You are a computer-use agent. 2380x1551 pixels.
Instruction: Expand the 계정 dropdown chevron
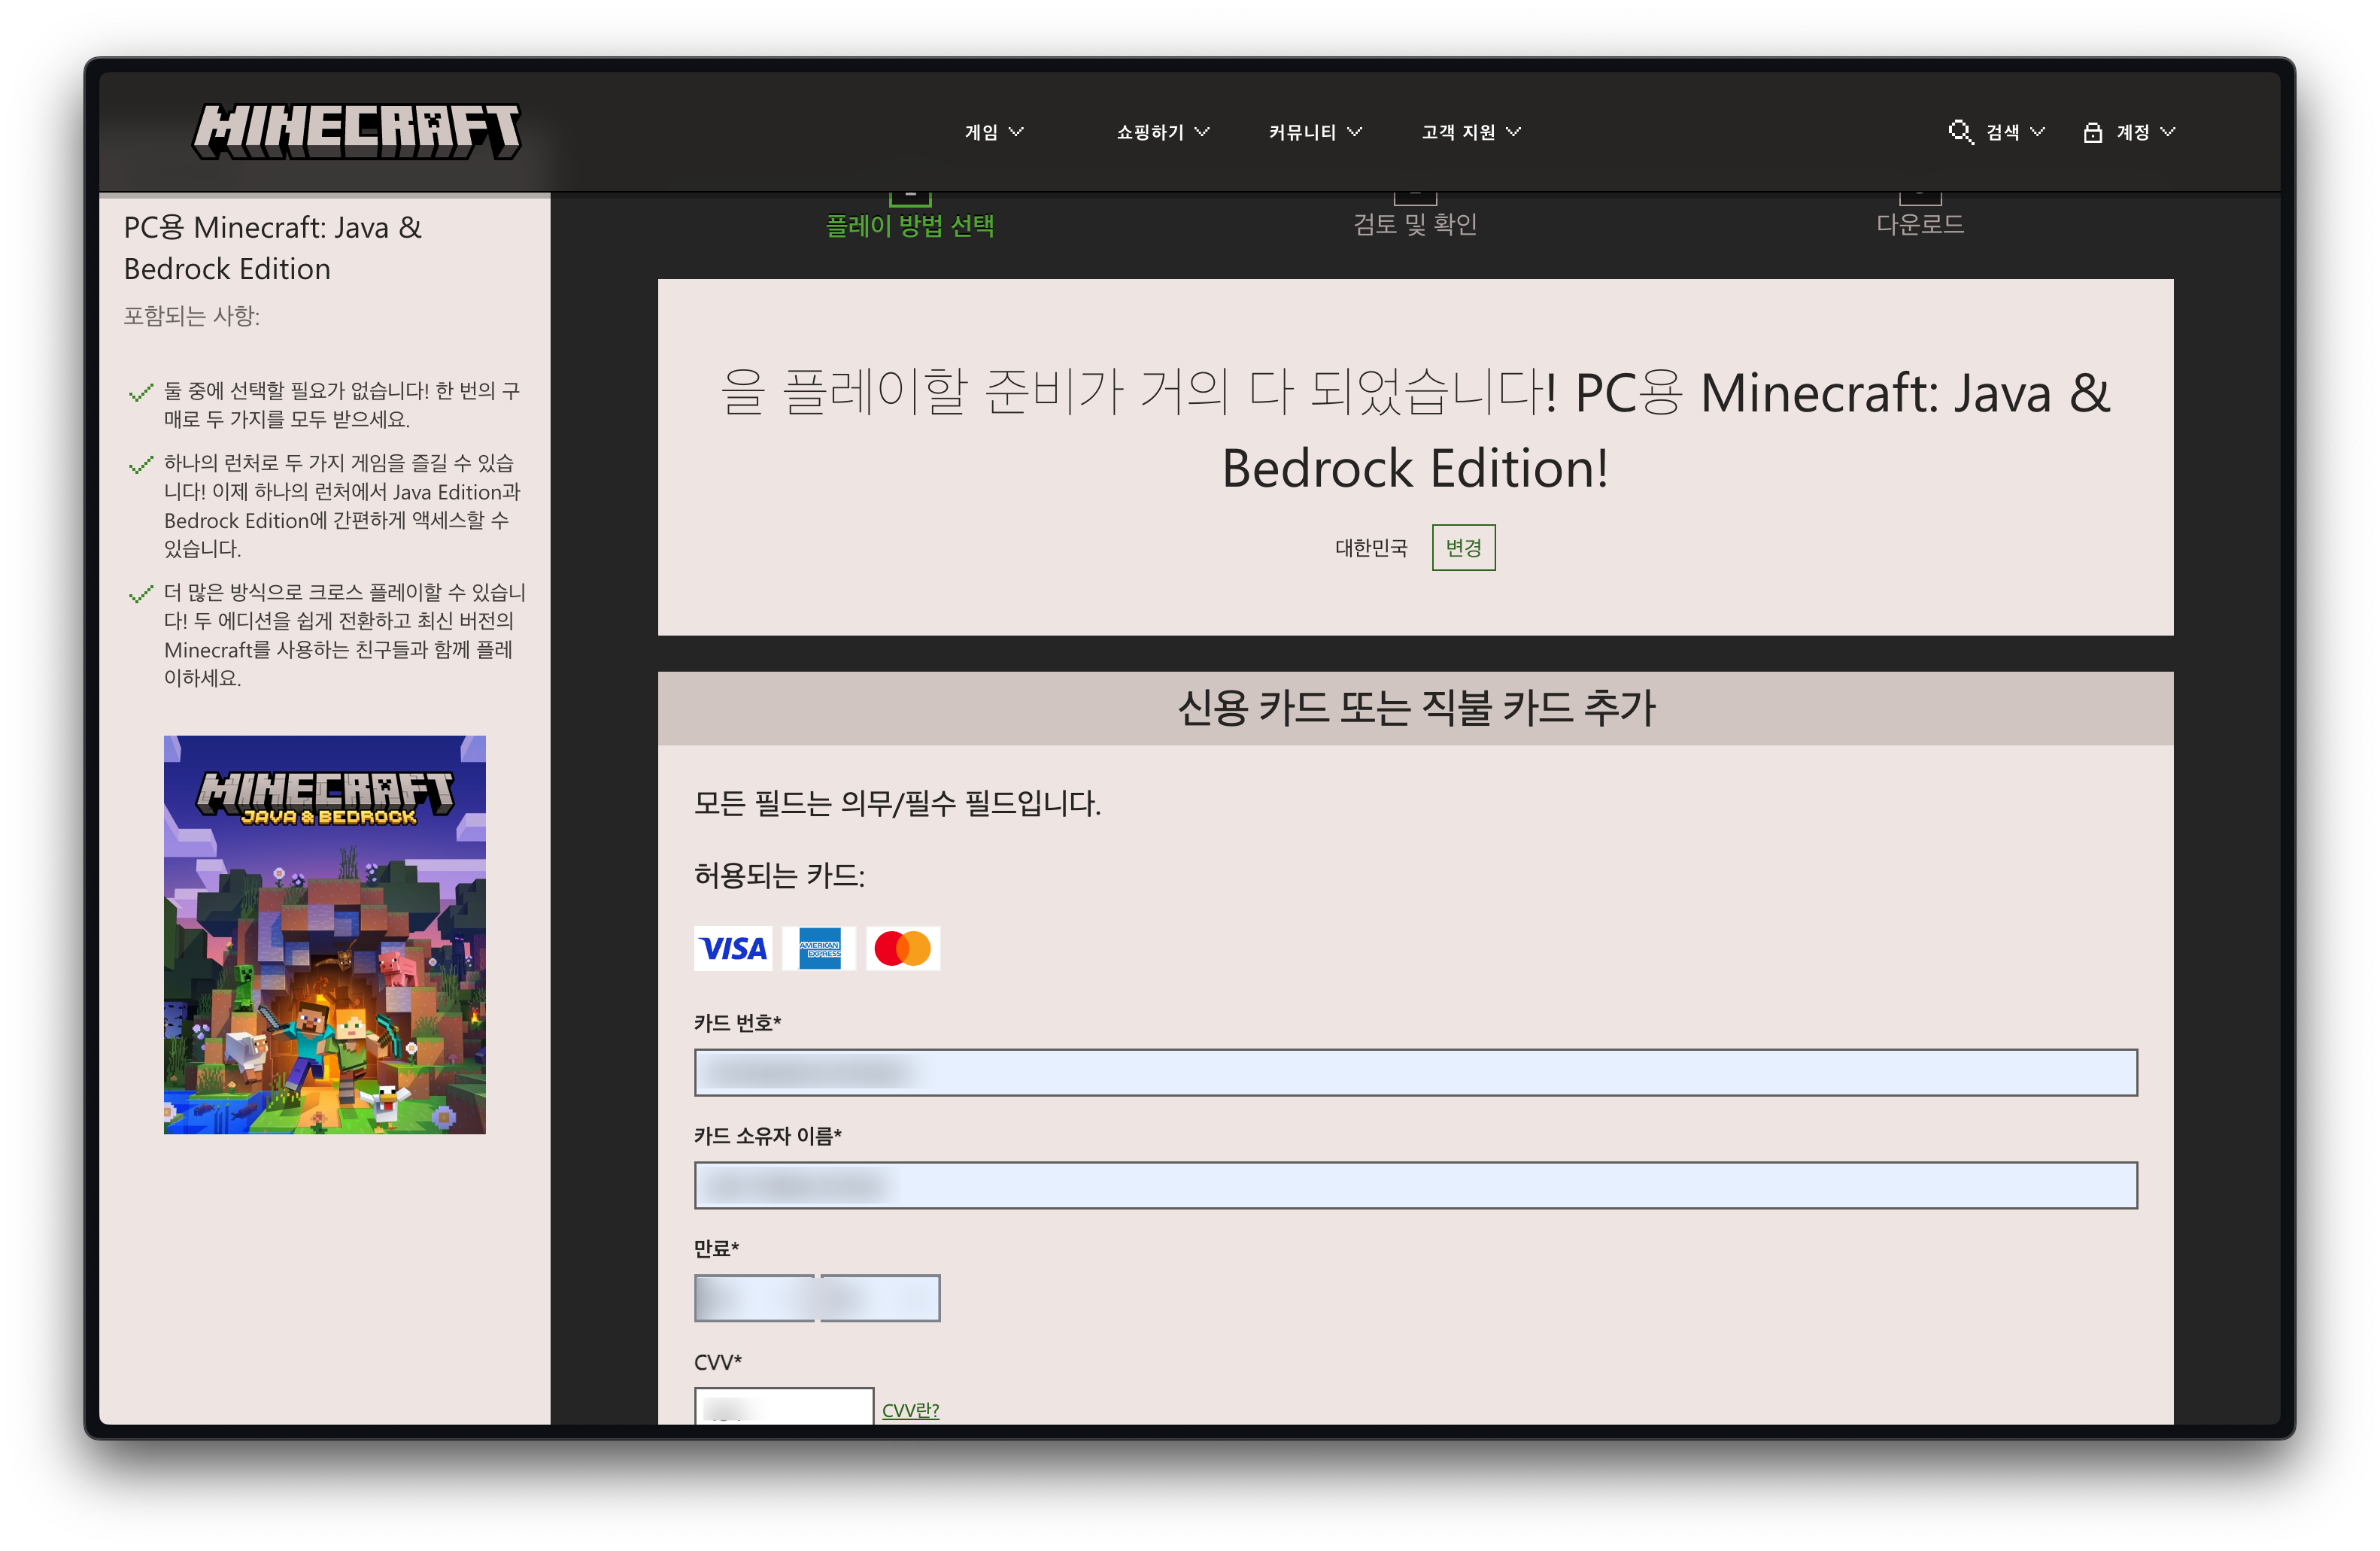[x=2167, y=132]
